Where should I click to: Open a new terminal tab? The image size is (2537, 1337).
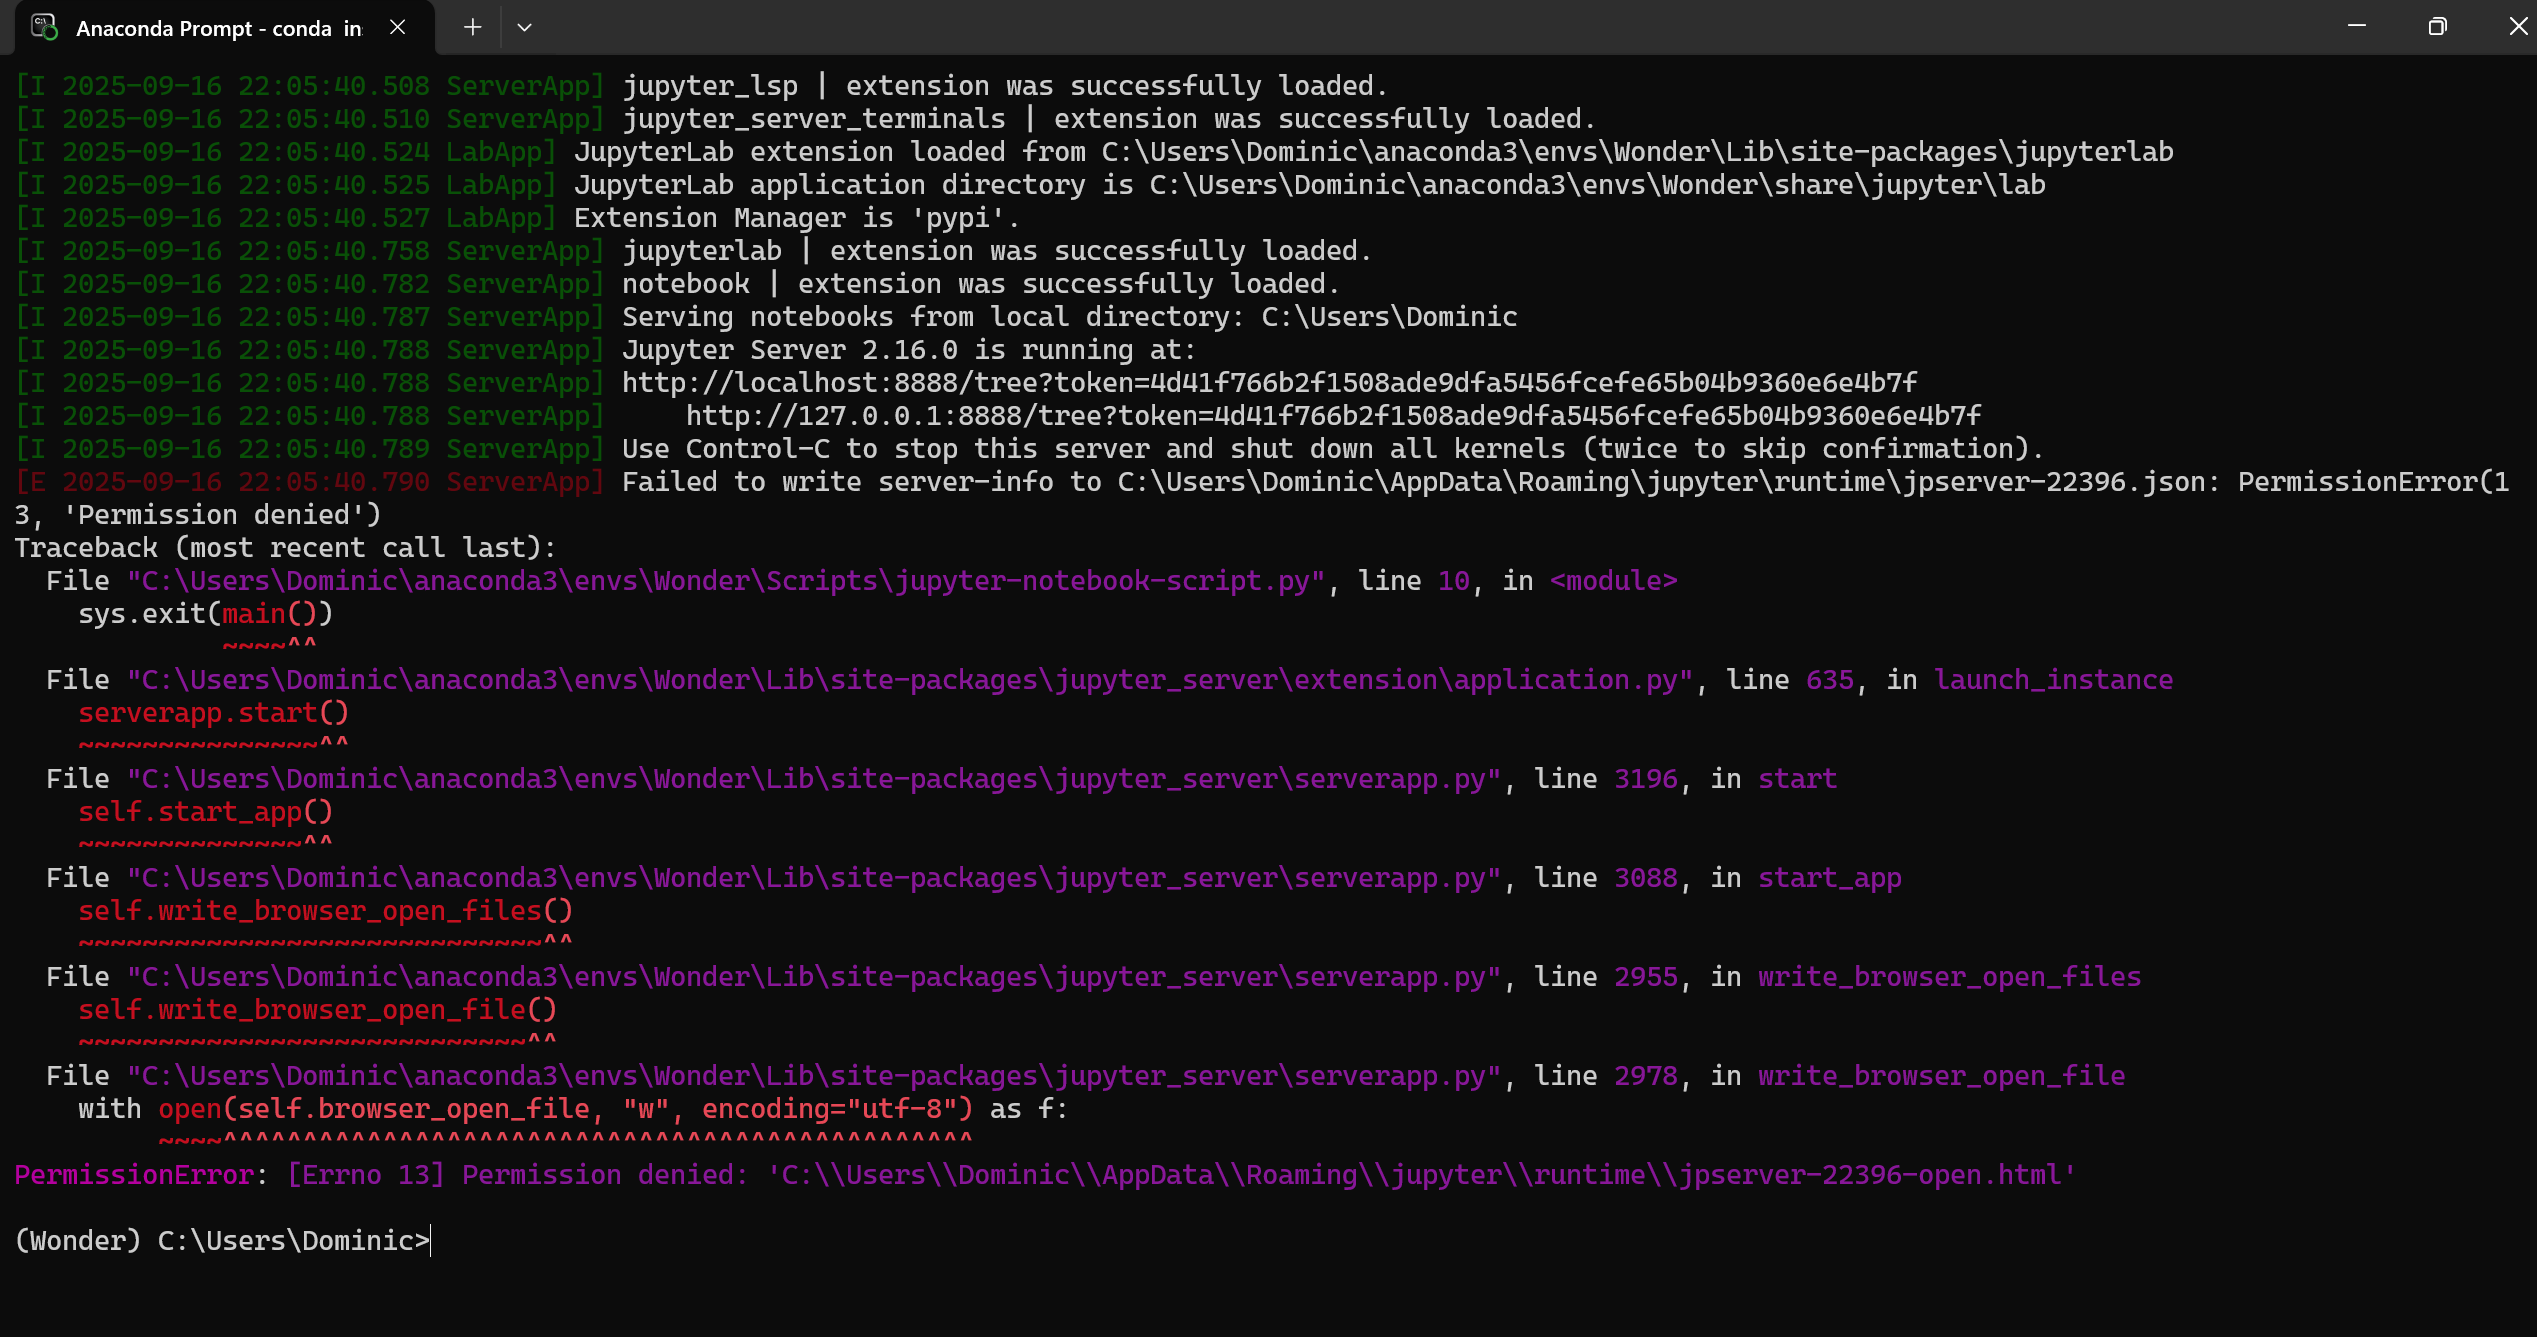(472, 27)
